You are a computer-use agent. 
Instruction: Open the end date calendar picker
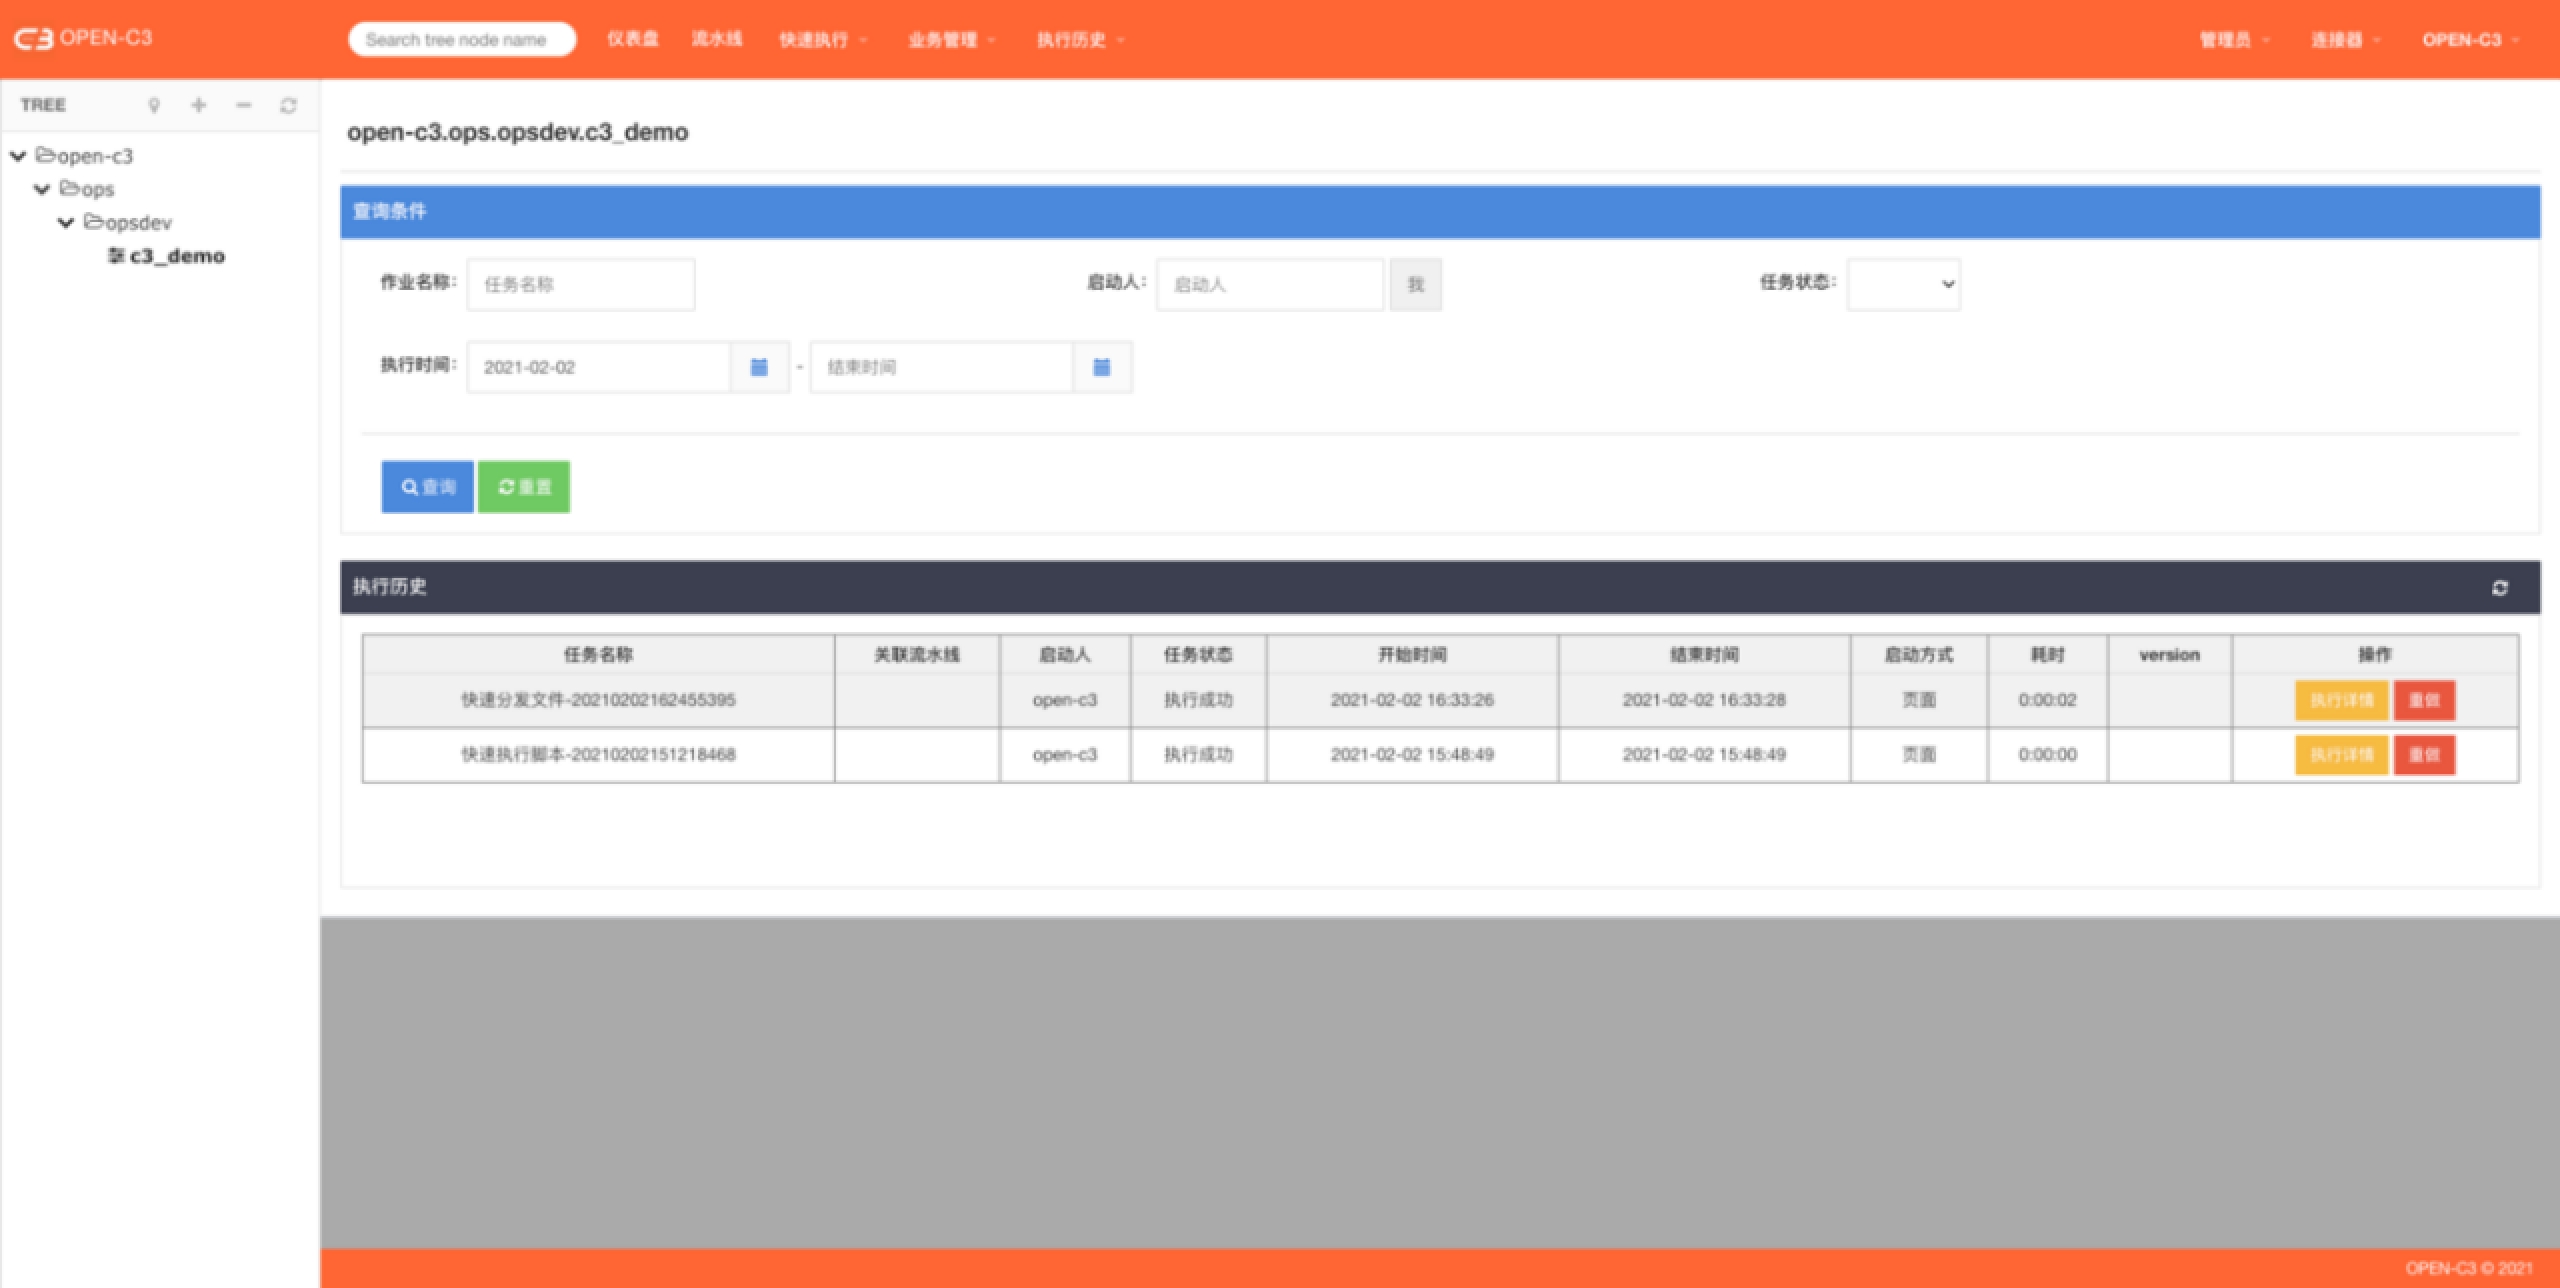tap(1102, 367)
